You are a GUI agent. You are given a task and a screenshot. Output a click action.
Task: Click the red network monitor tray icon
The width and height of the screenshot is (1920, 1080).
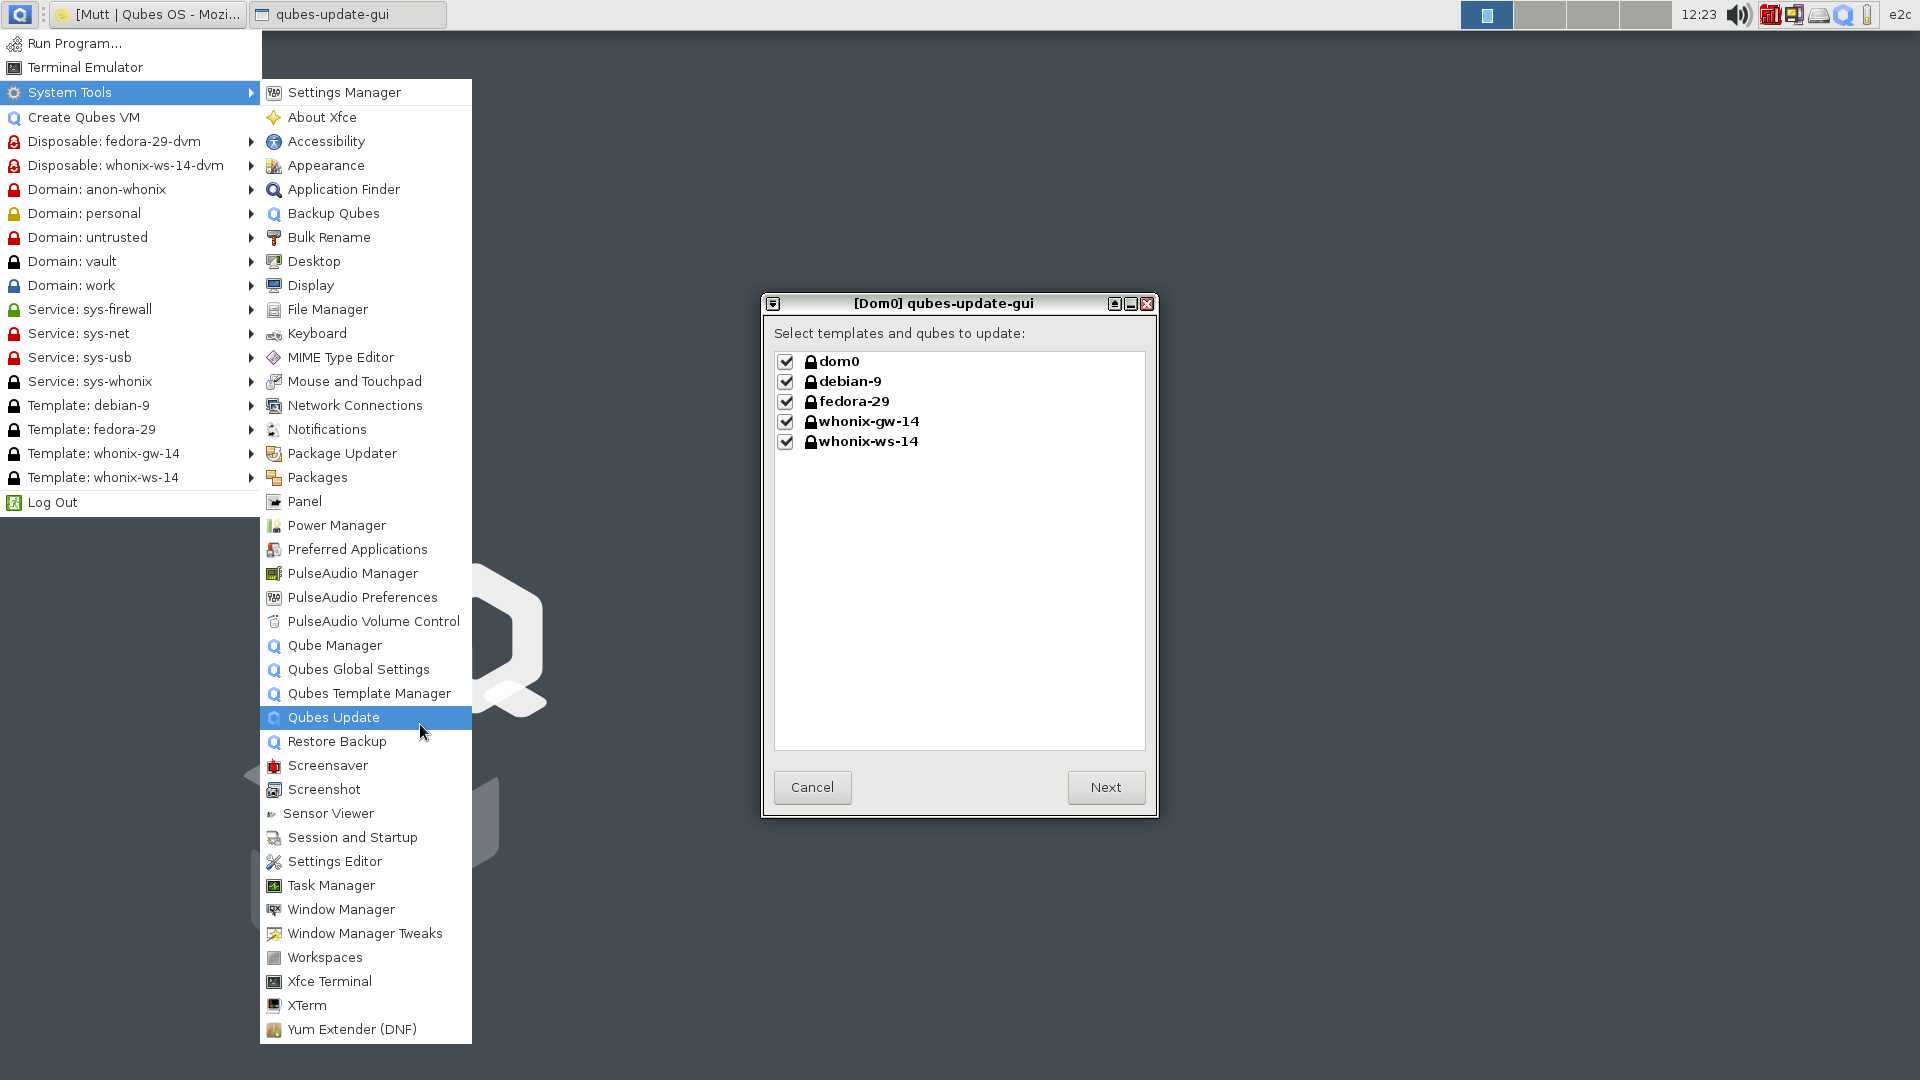point(1770,15)
